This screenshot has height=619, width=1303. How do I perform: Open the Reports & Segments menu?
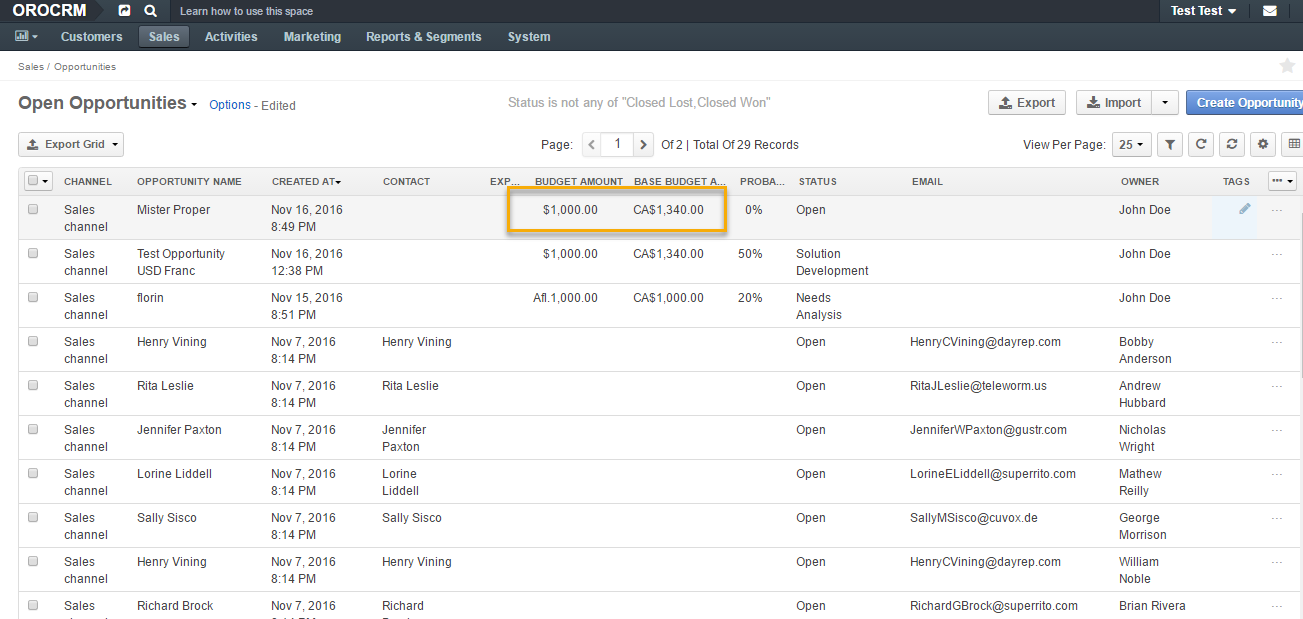pyautogui.click(x=424, y=37)
